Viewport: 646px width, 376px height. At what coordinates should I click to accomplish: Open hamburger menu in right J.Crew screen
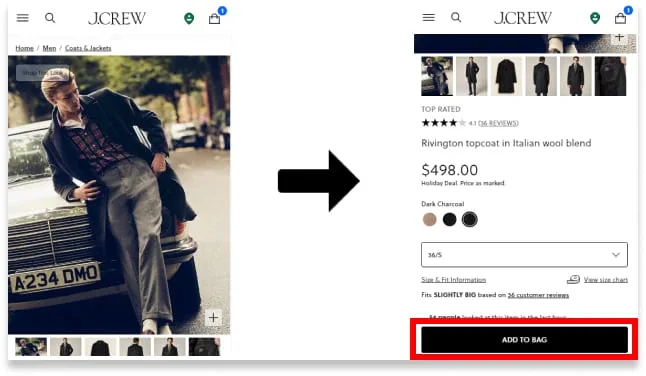pyautogui.click(x=428, y=17)
